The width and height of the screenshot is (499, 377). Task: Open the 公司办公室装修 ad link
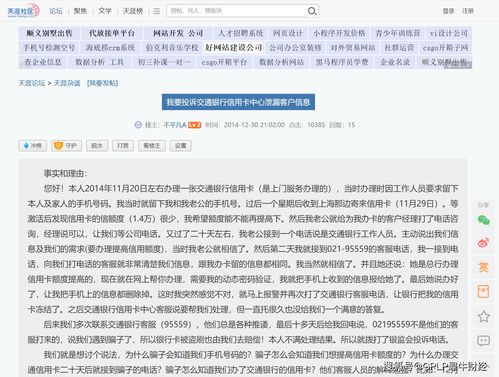(295, 47)
